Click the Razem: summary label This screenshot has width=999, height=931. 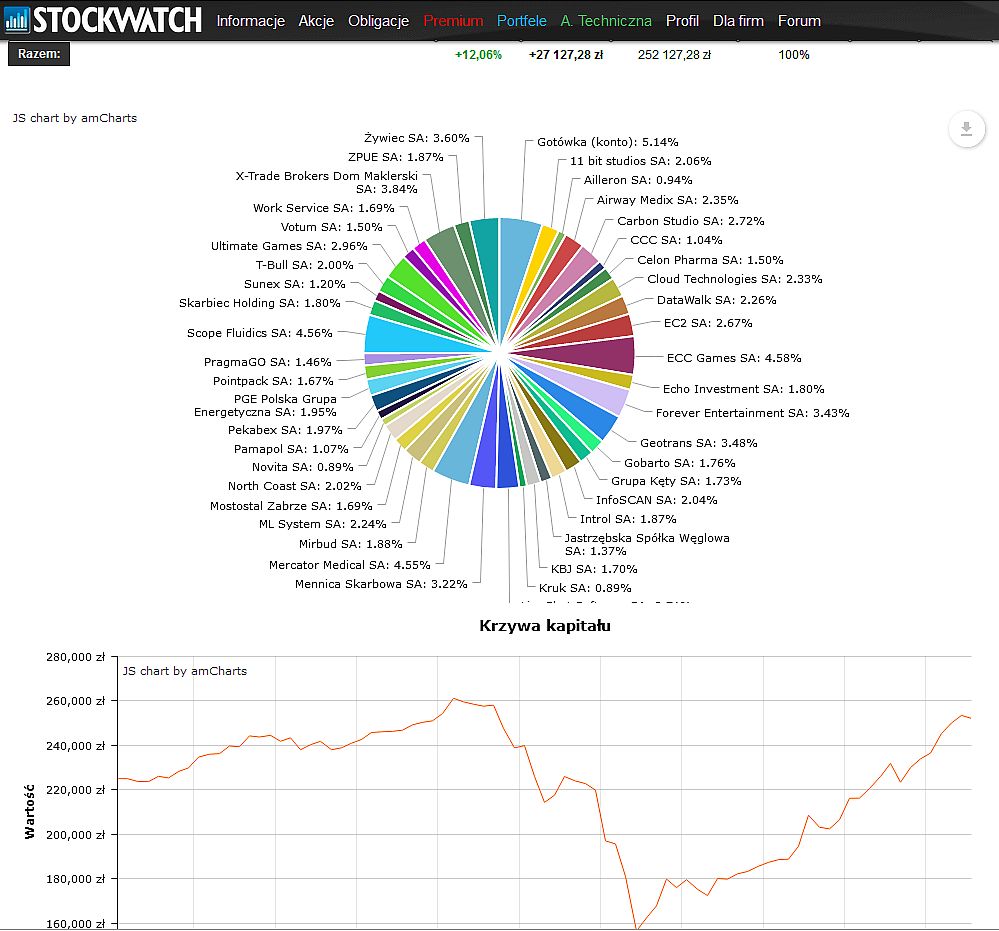pyautogui.click(x=39, y=54)
